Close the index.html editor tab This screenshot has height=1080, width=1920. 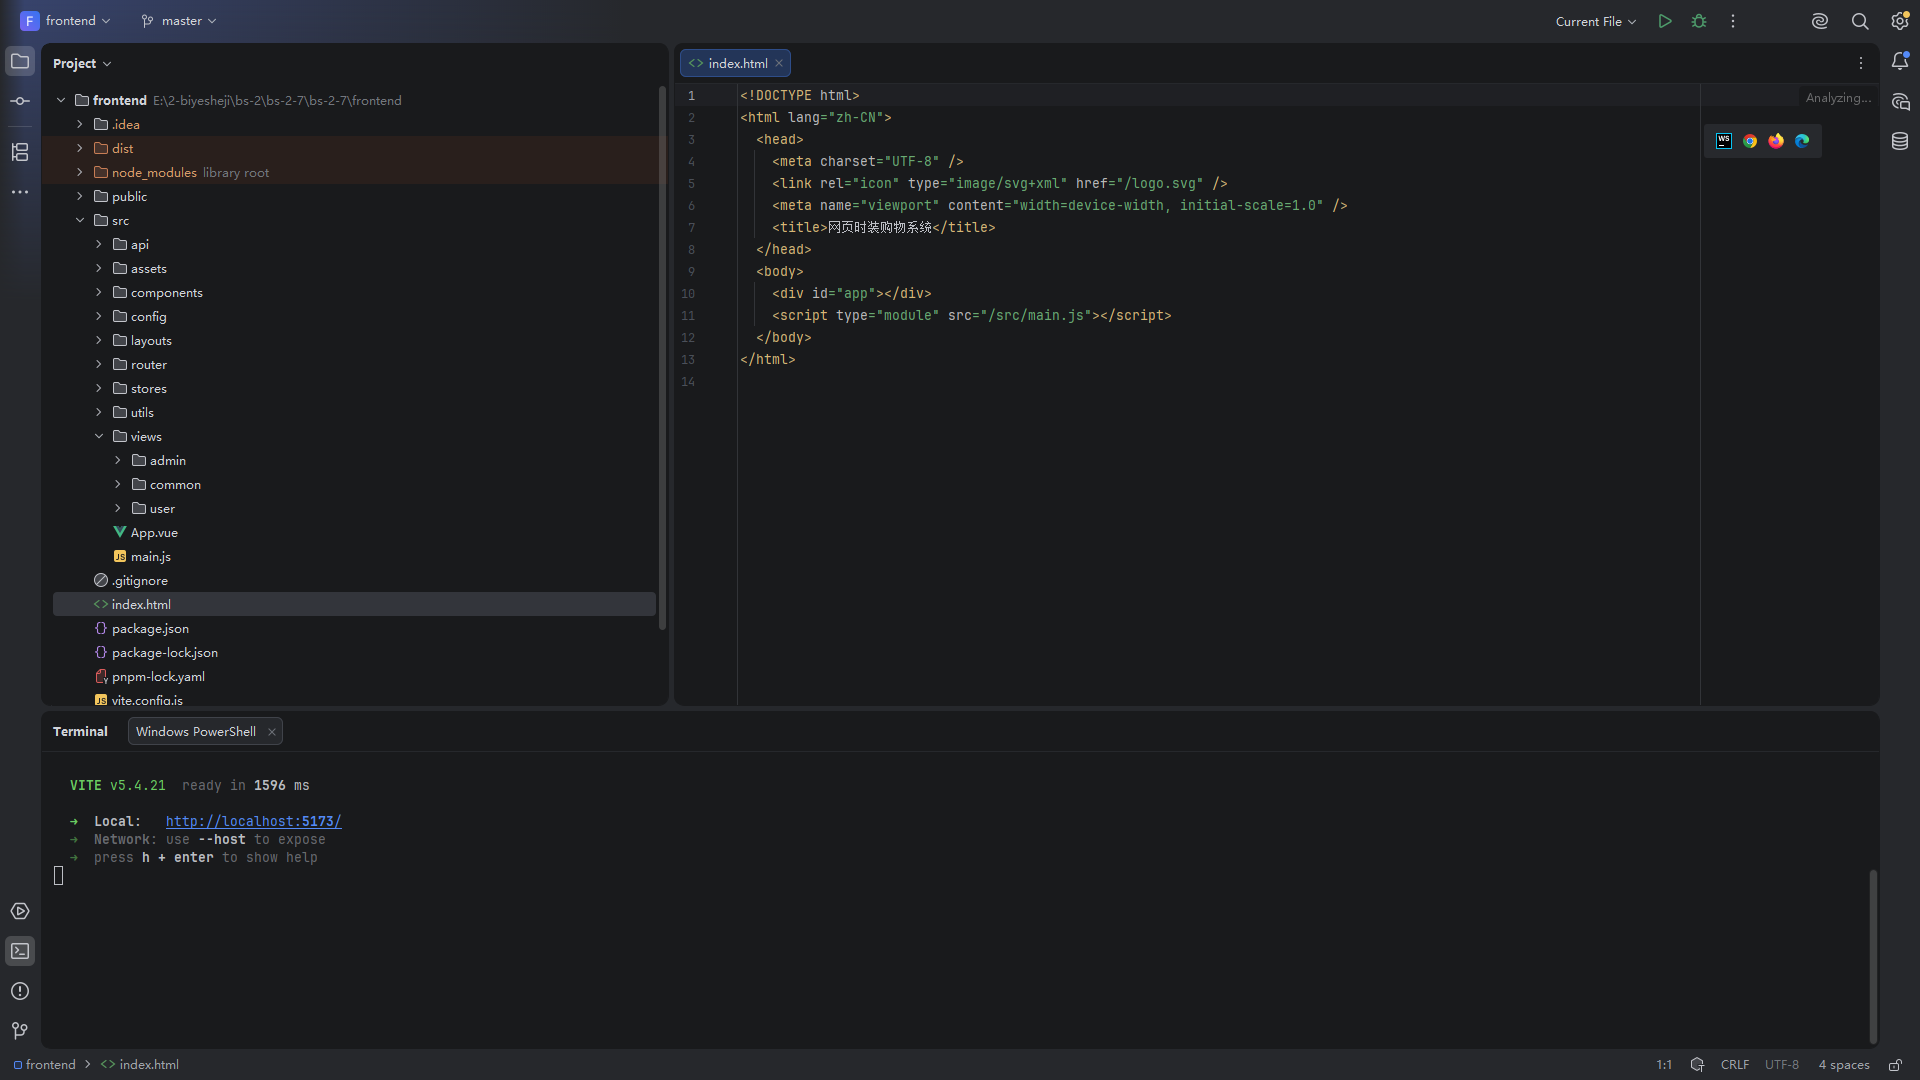coord(779,63)
